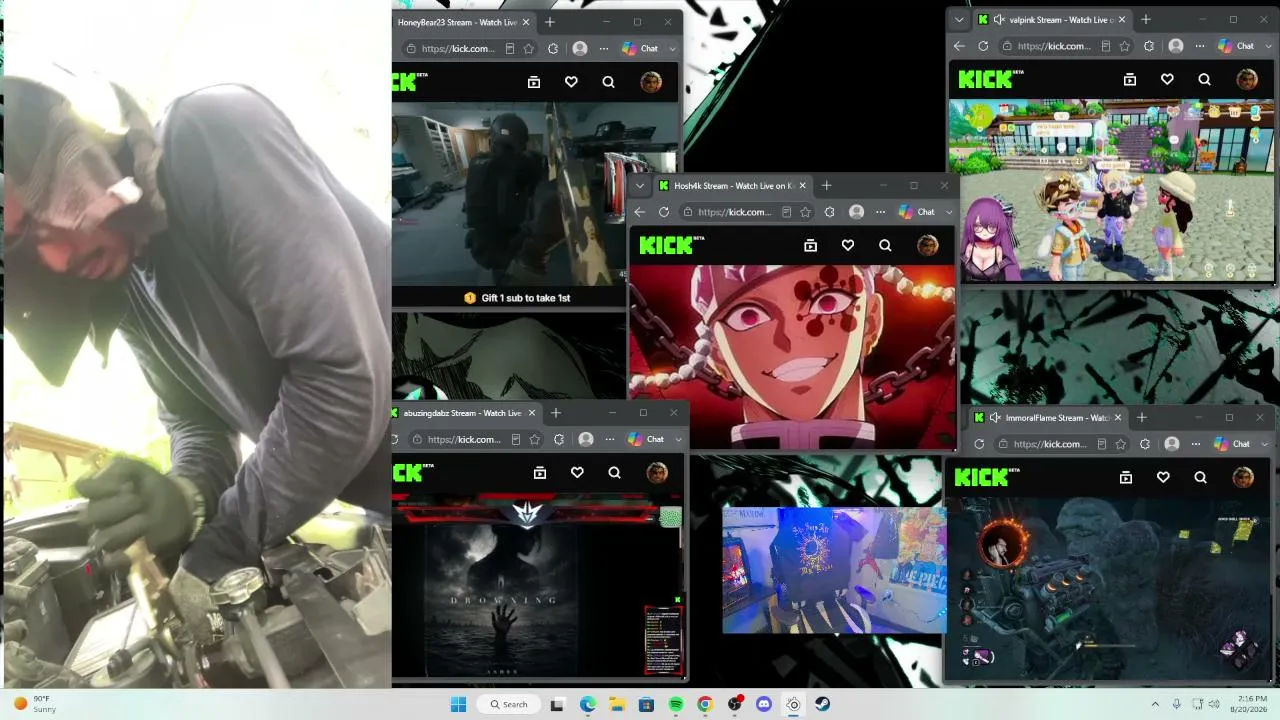Unmute the ImmoralFlame Stream tab audio
The width and height of the screenshot is (1280, 720).
[995, 418]
